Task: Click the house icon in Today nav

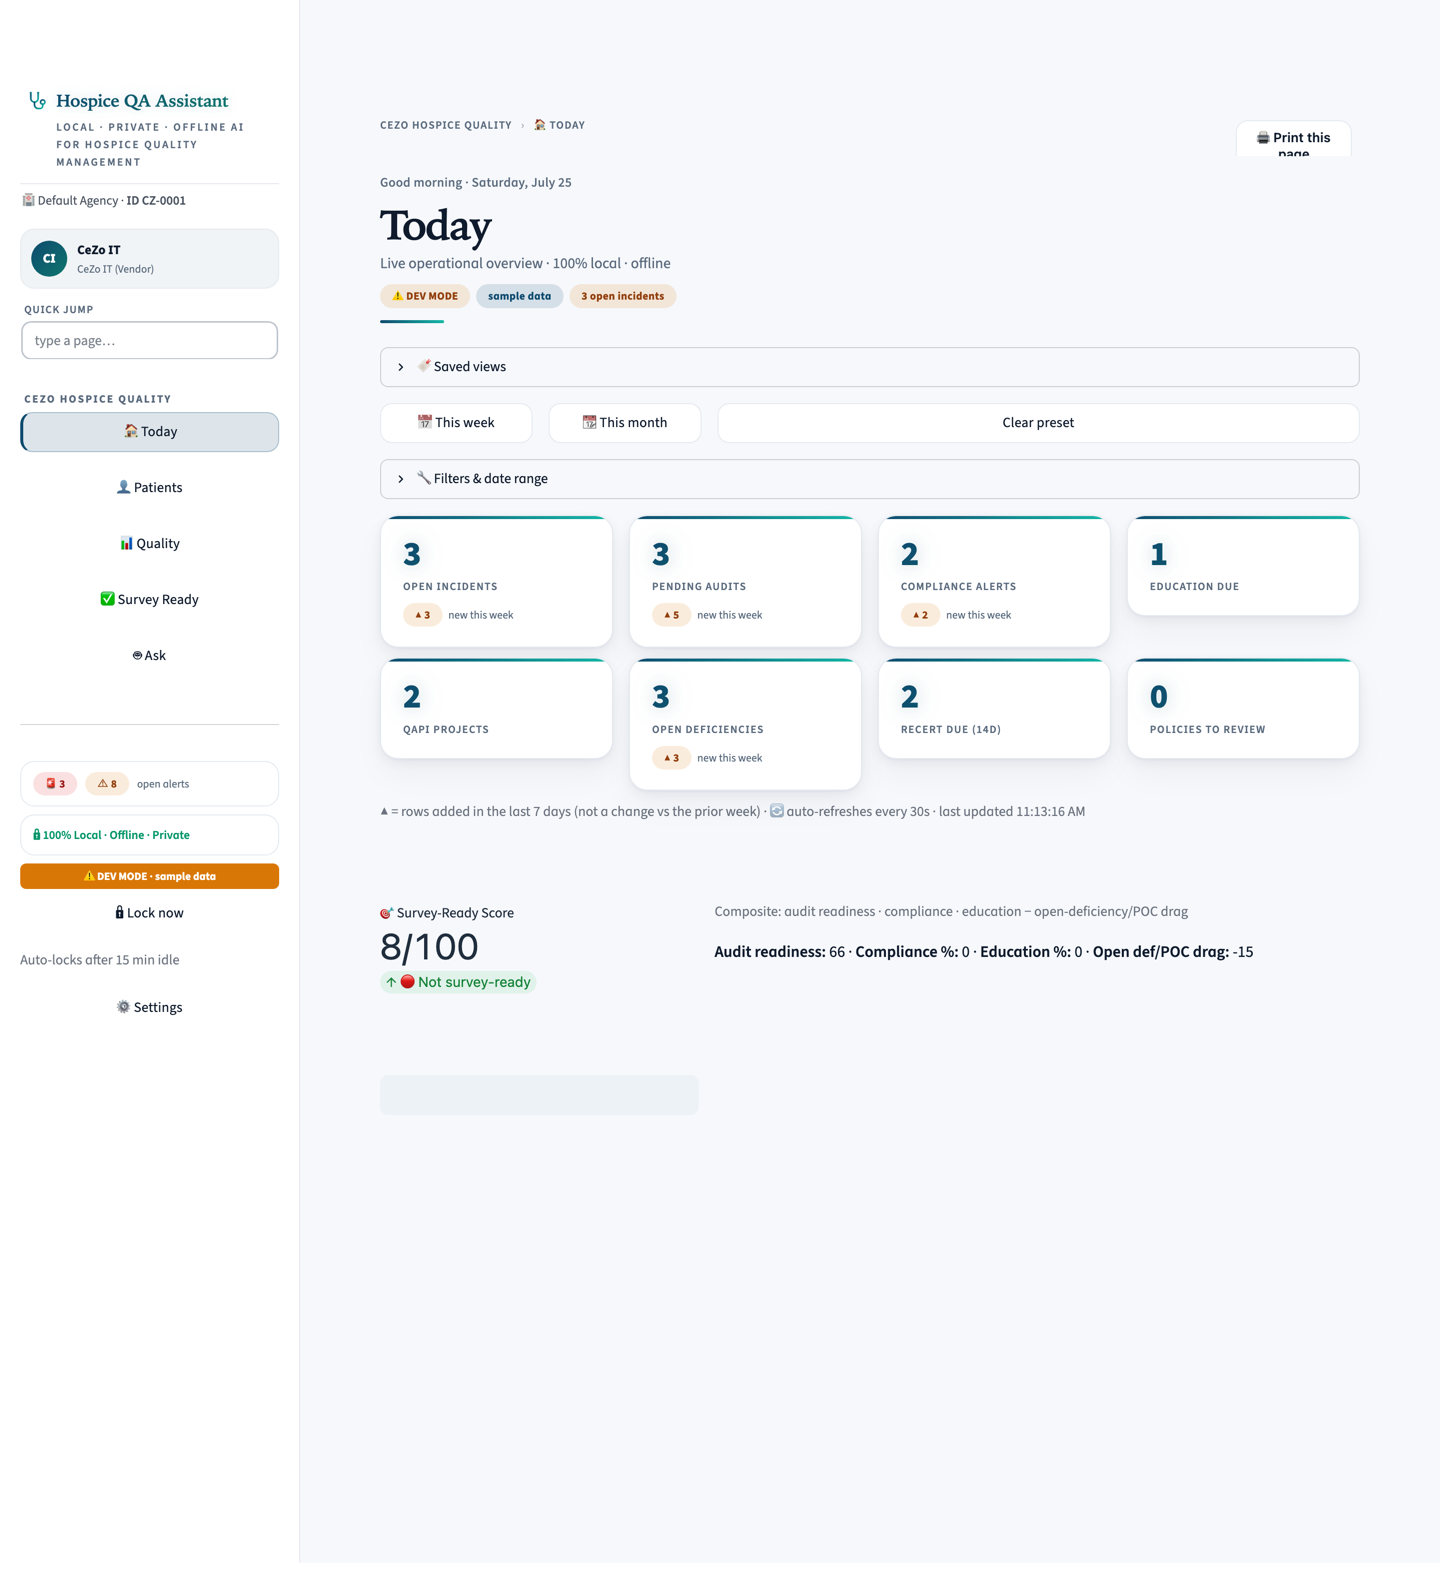Action: coord(130,431)
